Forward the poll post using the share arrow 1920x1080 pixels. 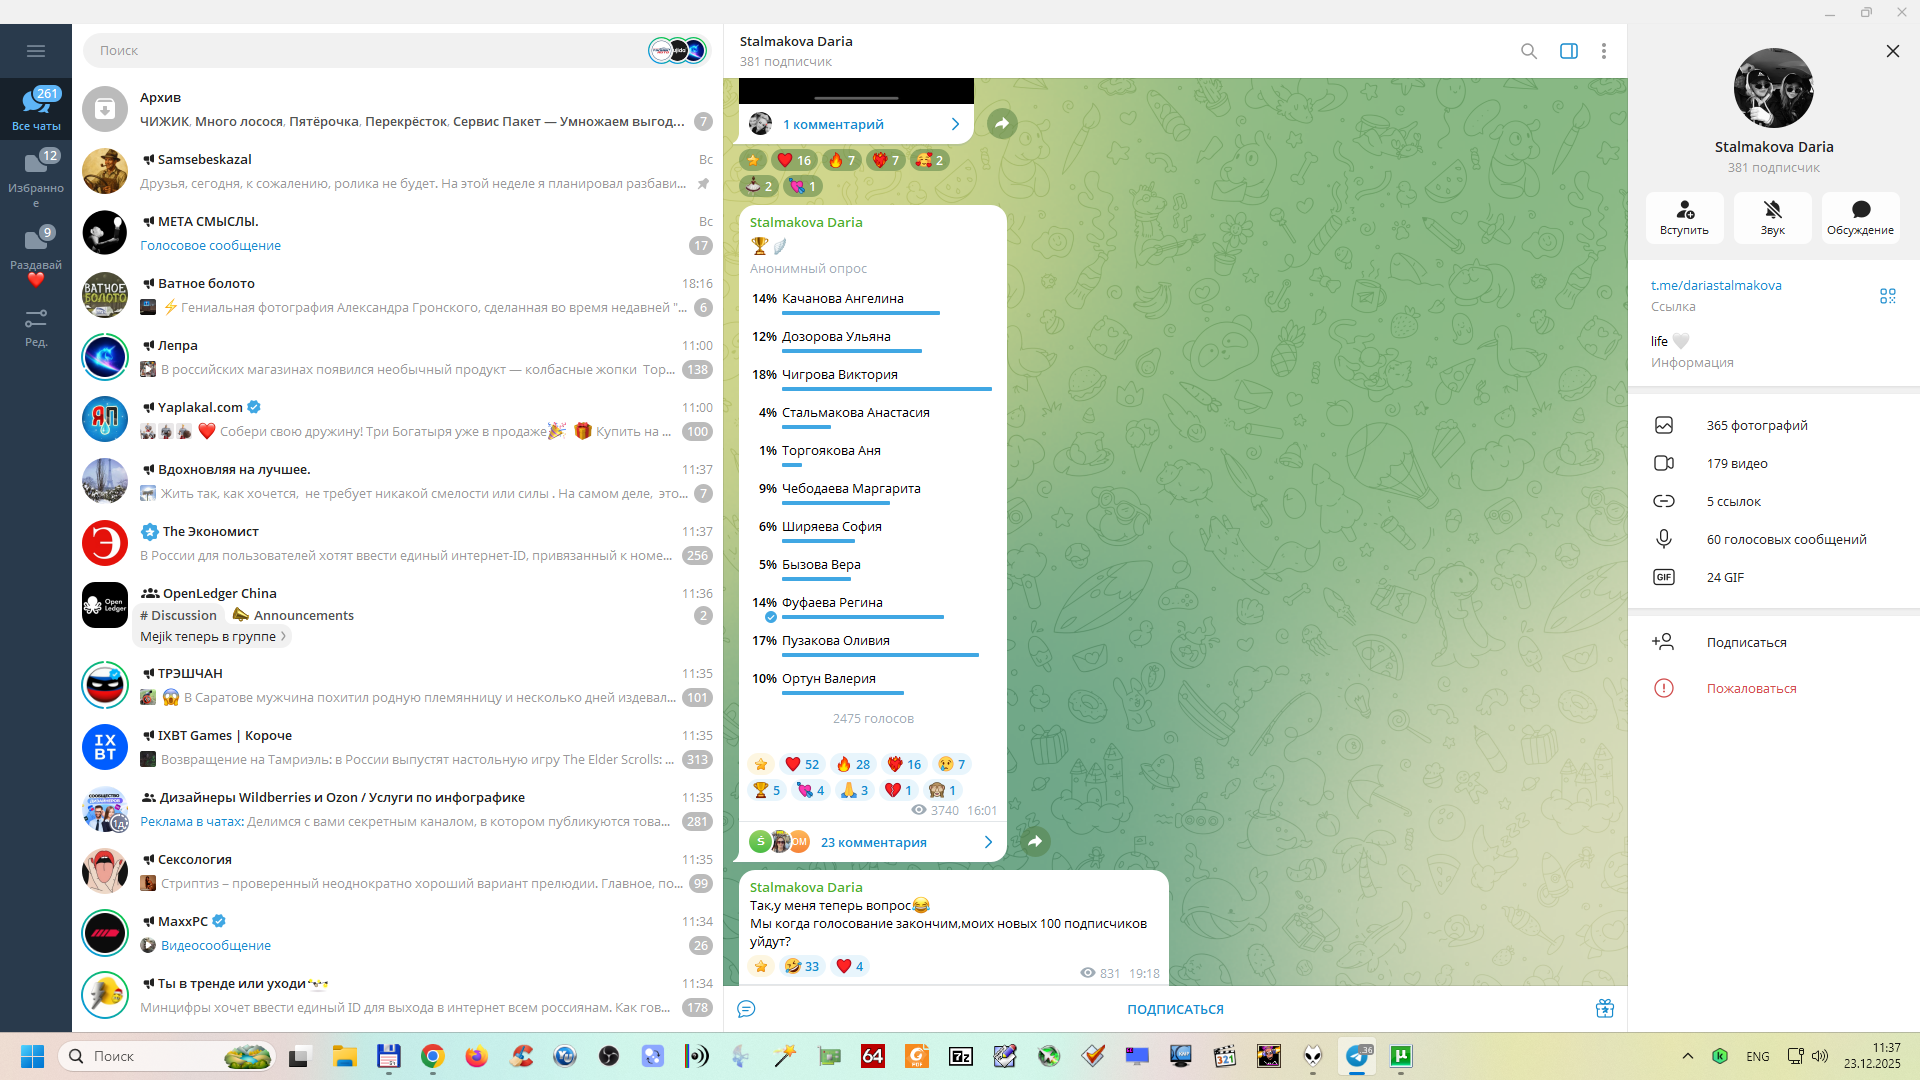pos(1035,842)
